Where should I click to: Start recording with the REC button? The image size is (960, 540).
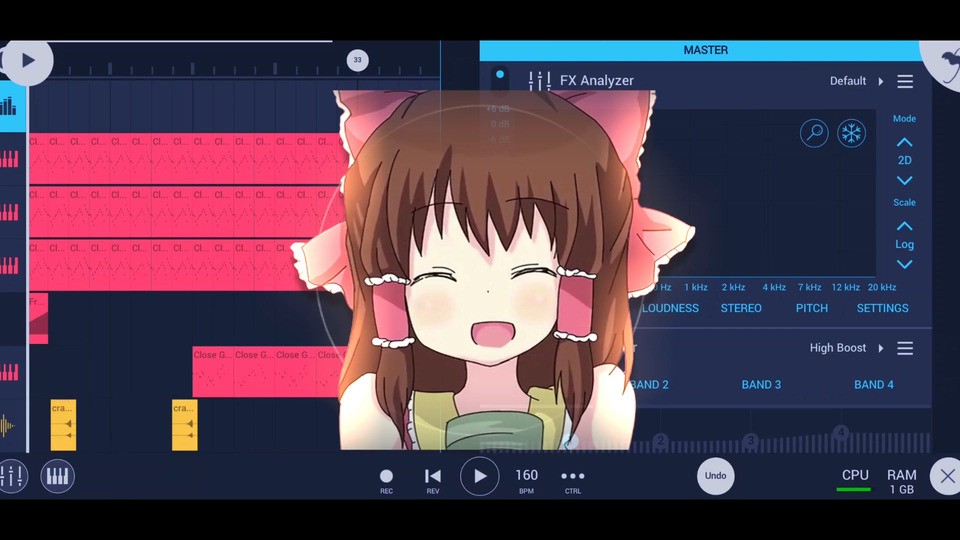pos(386,481)
